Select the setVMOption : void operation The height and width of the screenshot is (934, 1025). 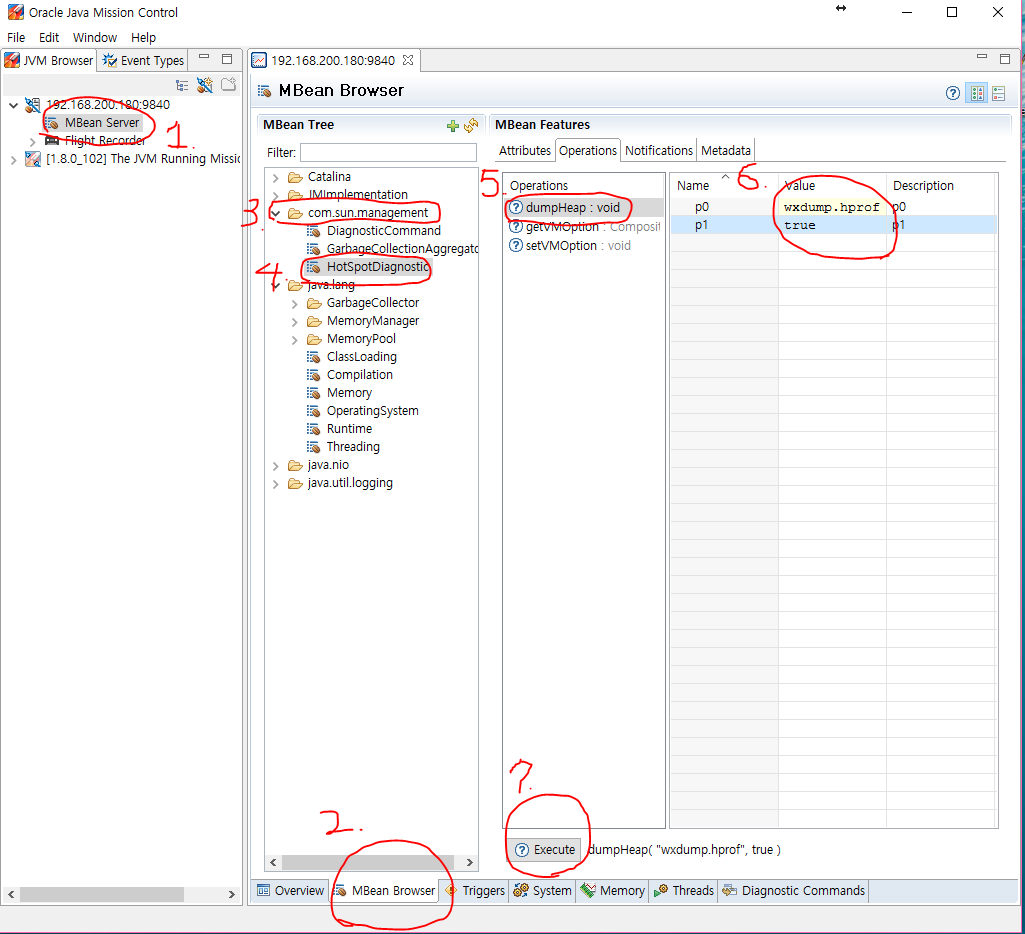[570, 246]
